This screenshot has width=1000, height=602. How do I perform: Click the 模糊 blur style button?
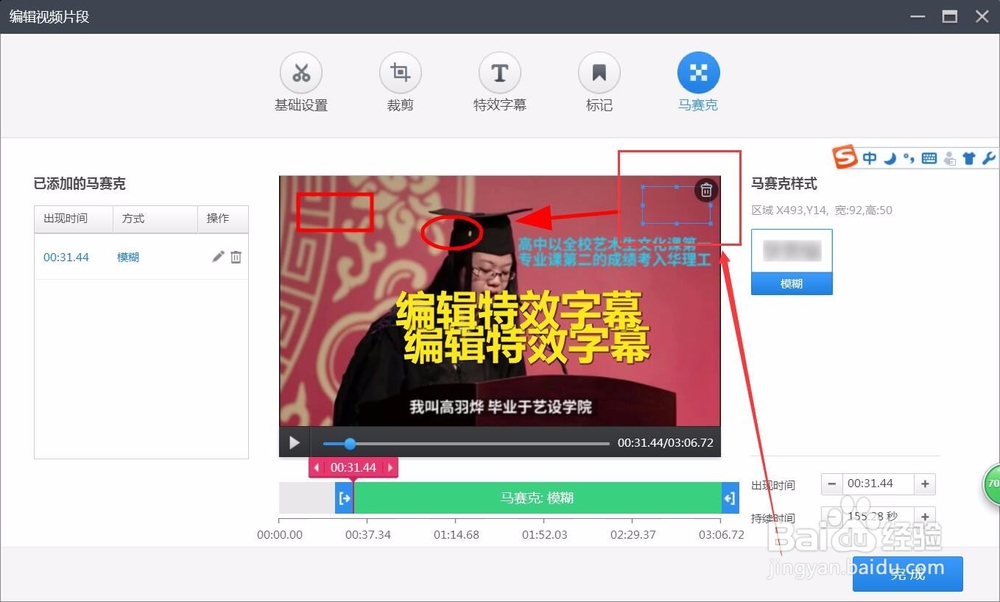coord(791,283)
